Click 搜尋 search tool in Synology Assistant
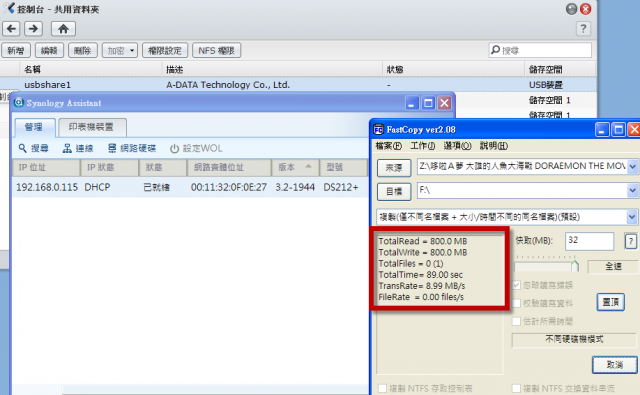Screen dimensions: 640x395 pyautogui.click(x=33, y=148)
